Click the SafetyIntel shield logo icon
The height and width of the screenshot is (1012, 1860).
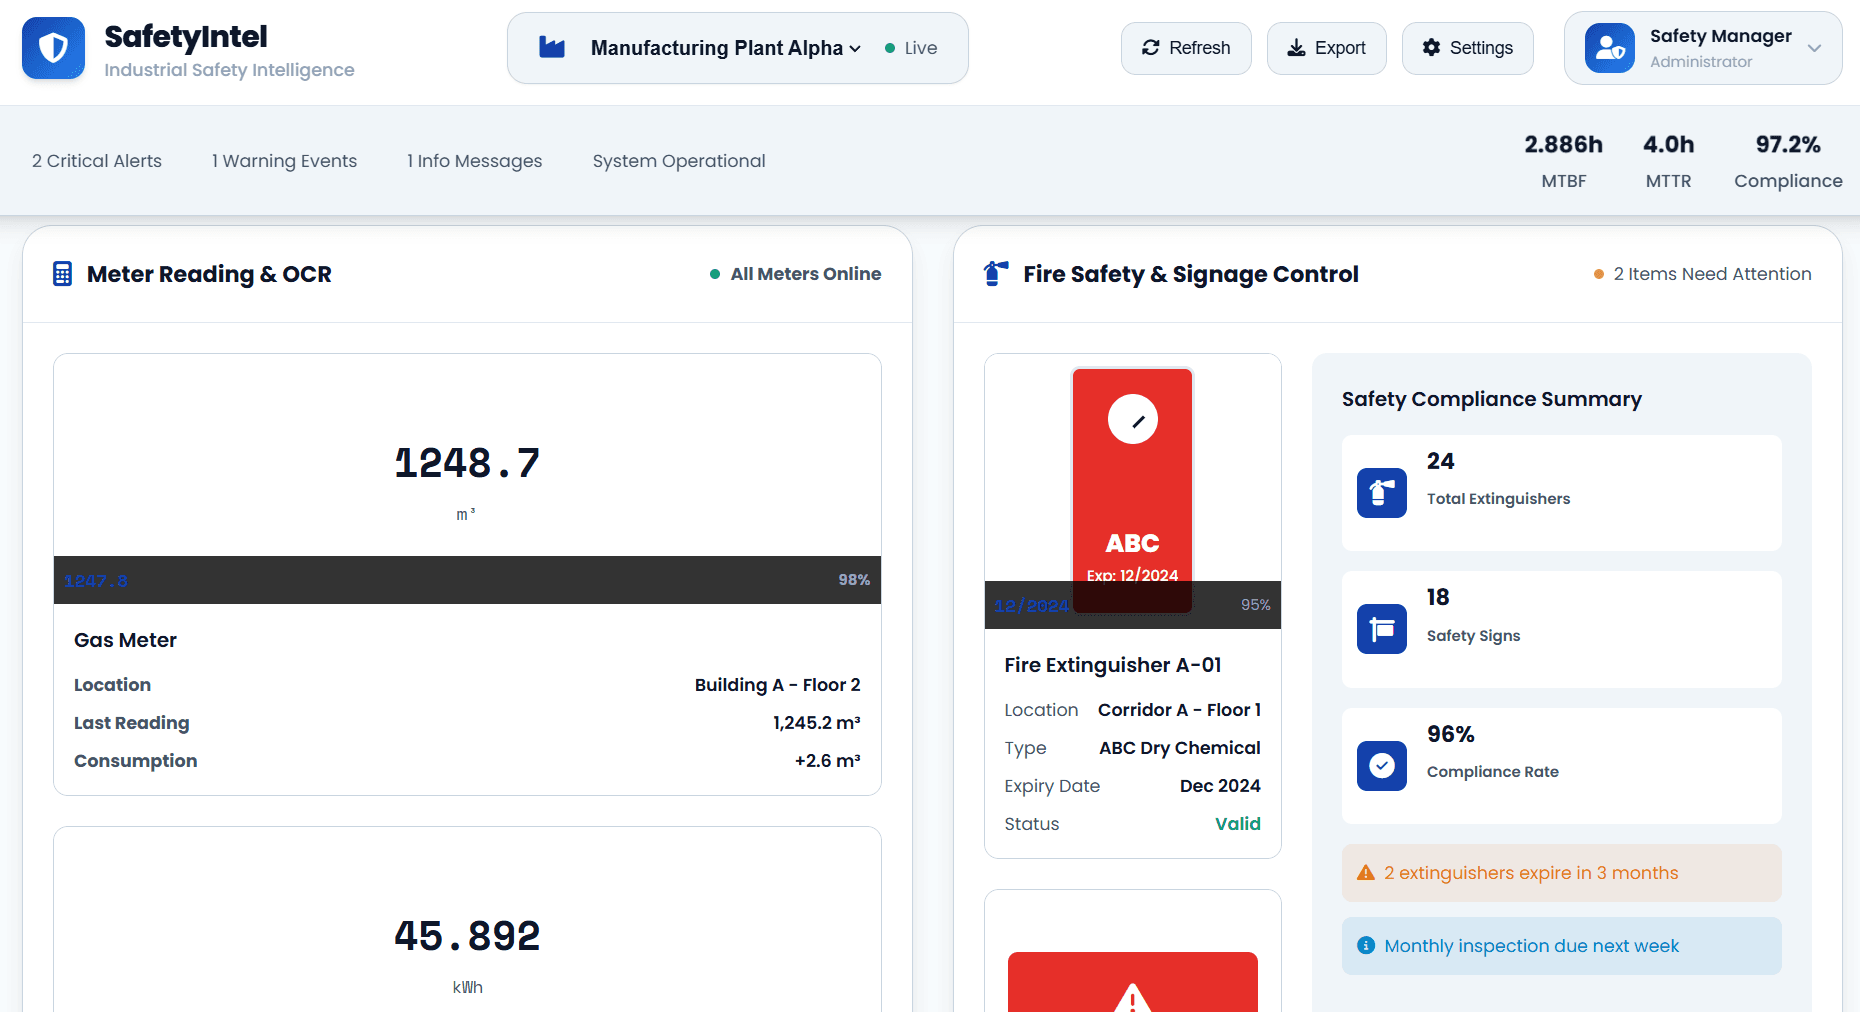[x=53, y=48]
